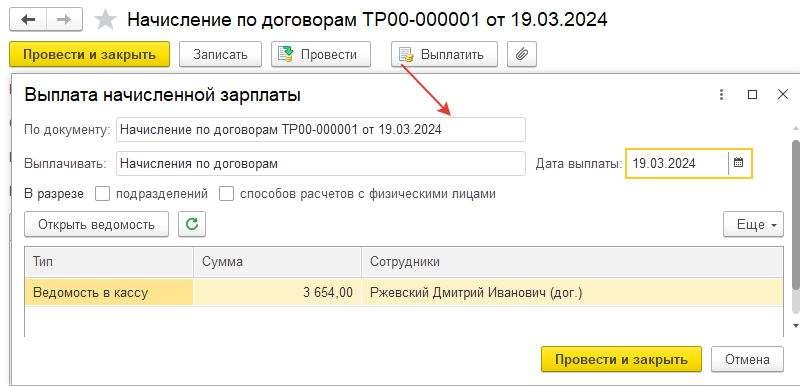Sort by Сумма column header
Image resolution: width=800 pixels, height=386 pixels.
pyautogui.click(x=278, y=262)
